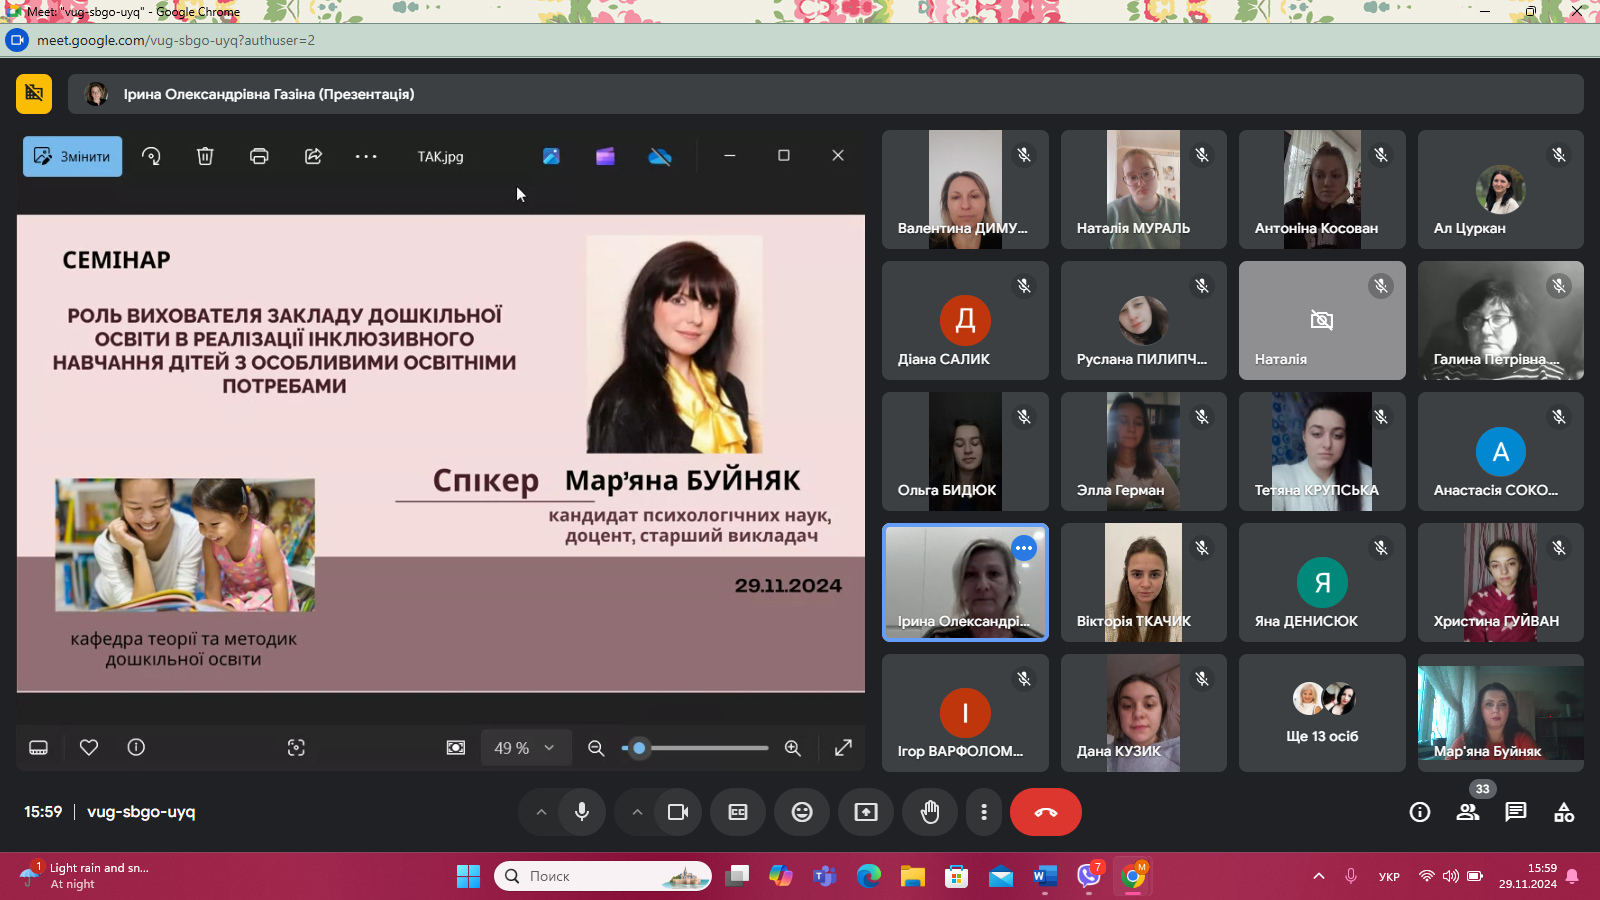Open meeting details info icon
1600x900 pixels.
click(x=1420, y=812)
